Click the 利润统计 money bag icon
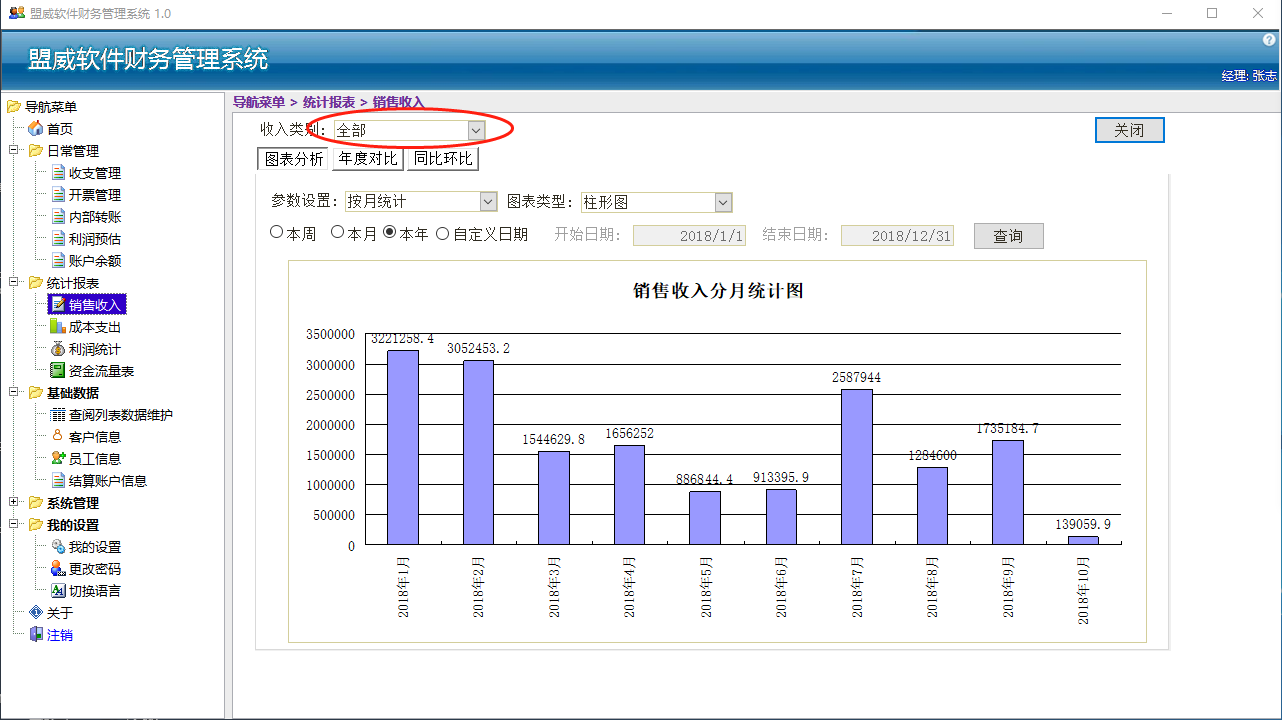Screen dimensions: 1282x720 click(x=58, y=349)
